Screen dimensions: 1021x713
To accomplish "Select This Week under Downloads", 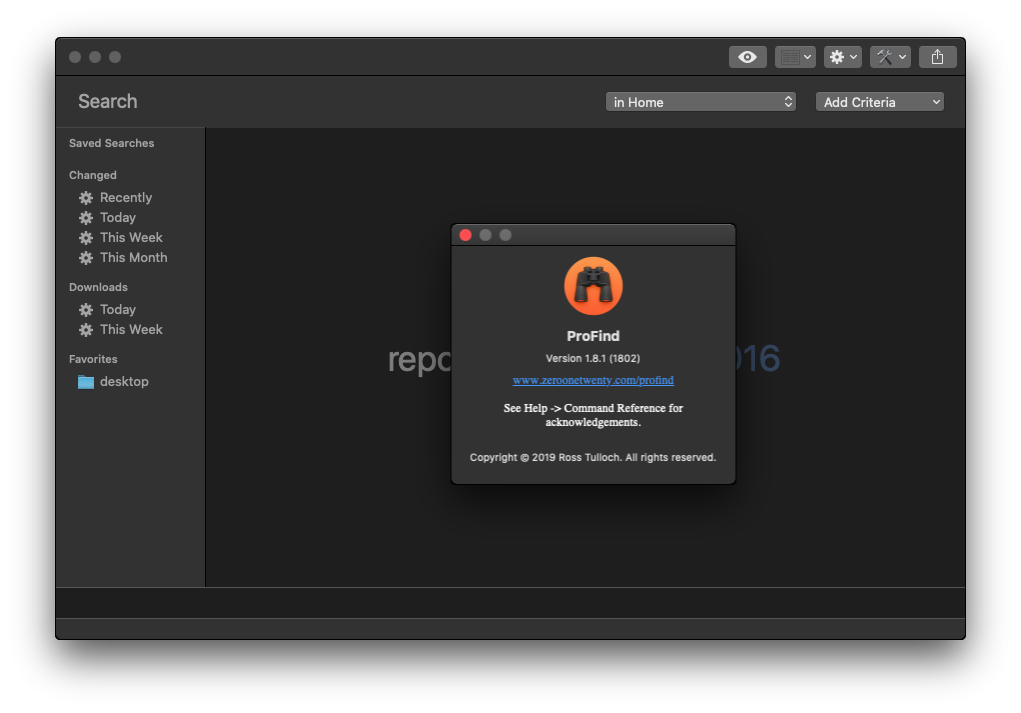I will 131,329.
